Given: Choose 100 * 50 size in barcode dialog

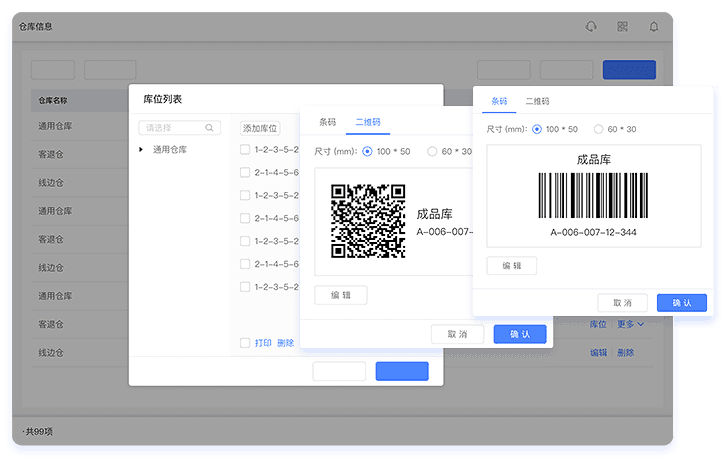Looking at the screenshot, I should [x=537, y=129].
